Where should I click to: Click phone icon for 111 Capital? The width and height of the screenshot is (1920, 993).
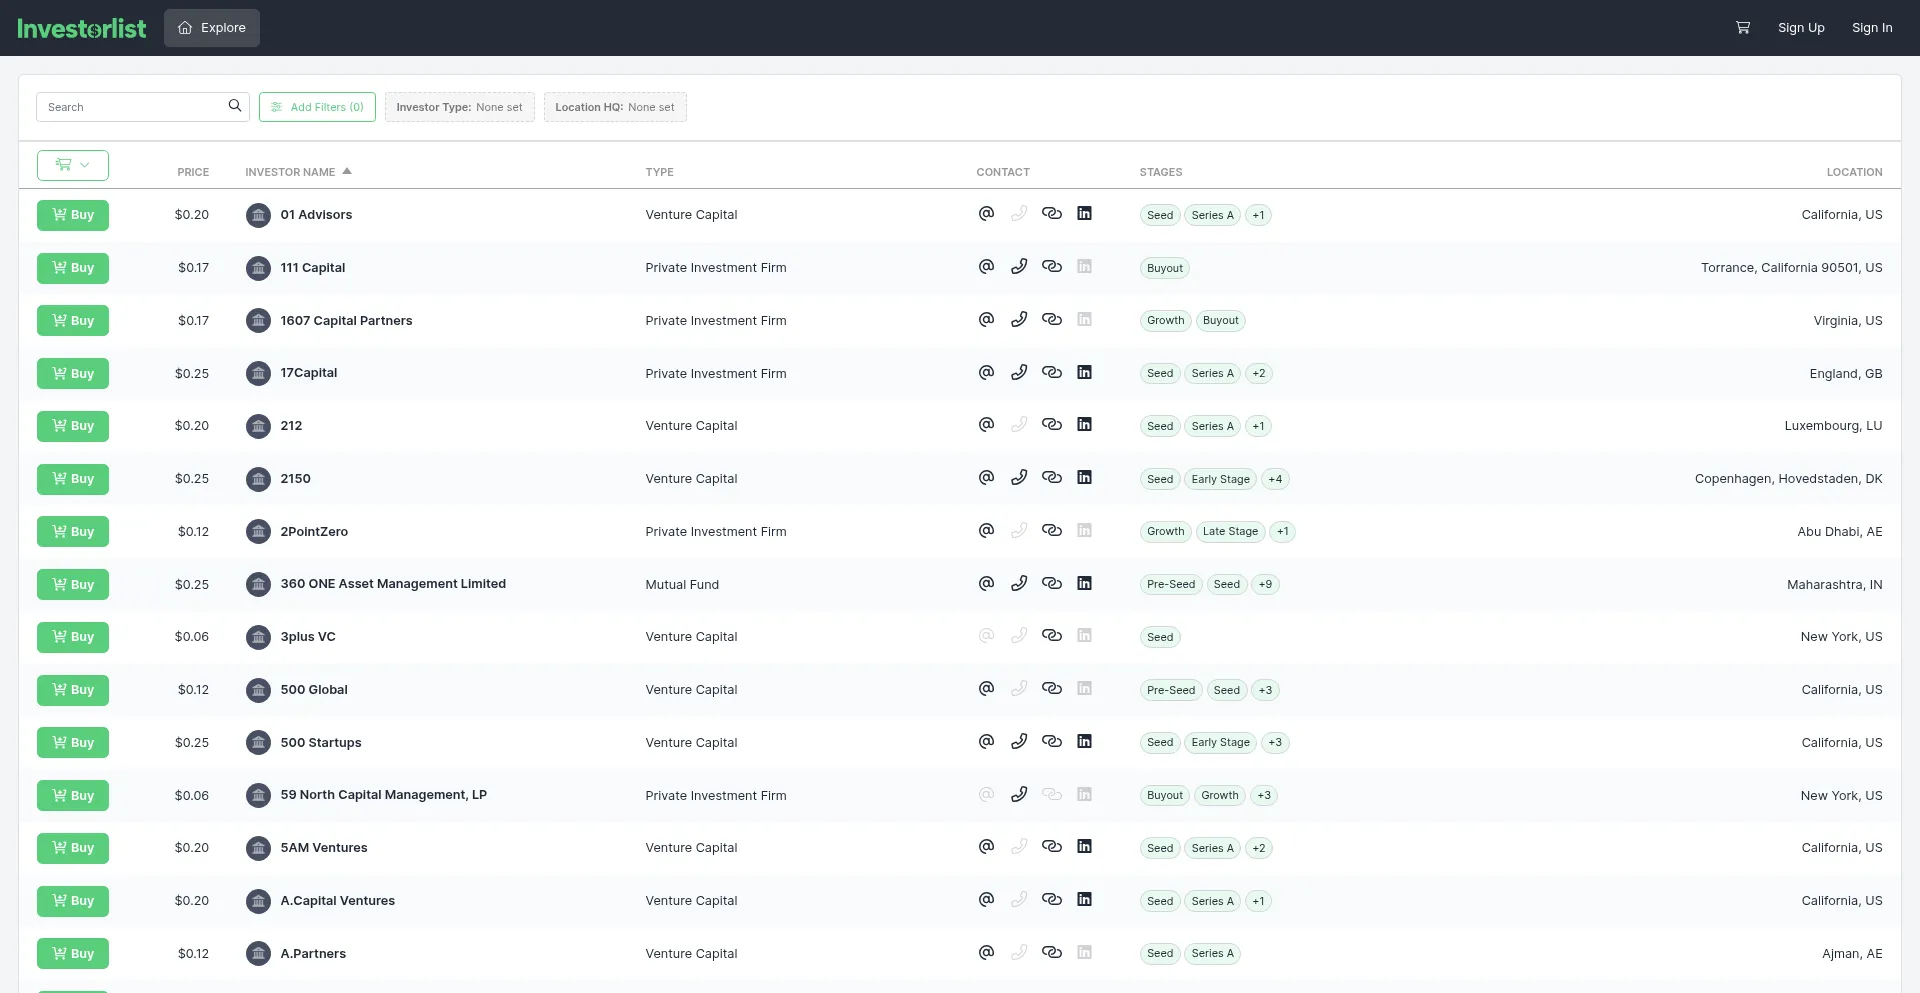1018,267
